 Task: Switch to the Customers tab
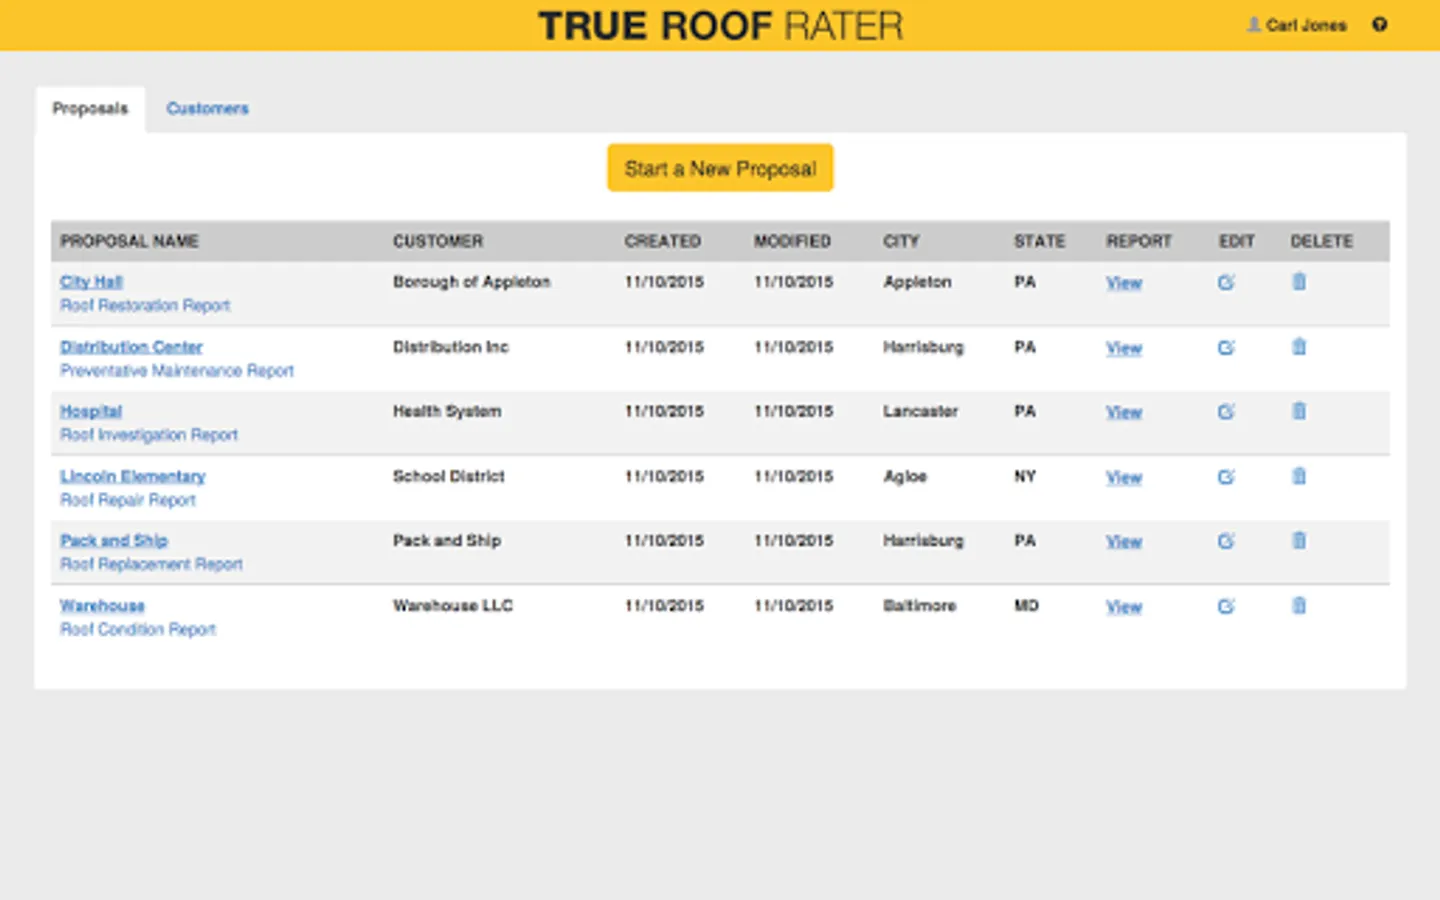[x=207, y=108]
